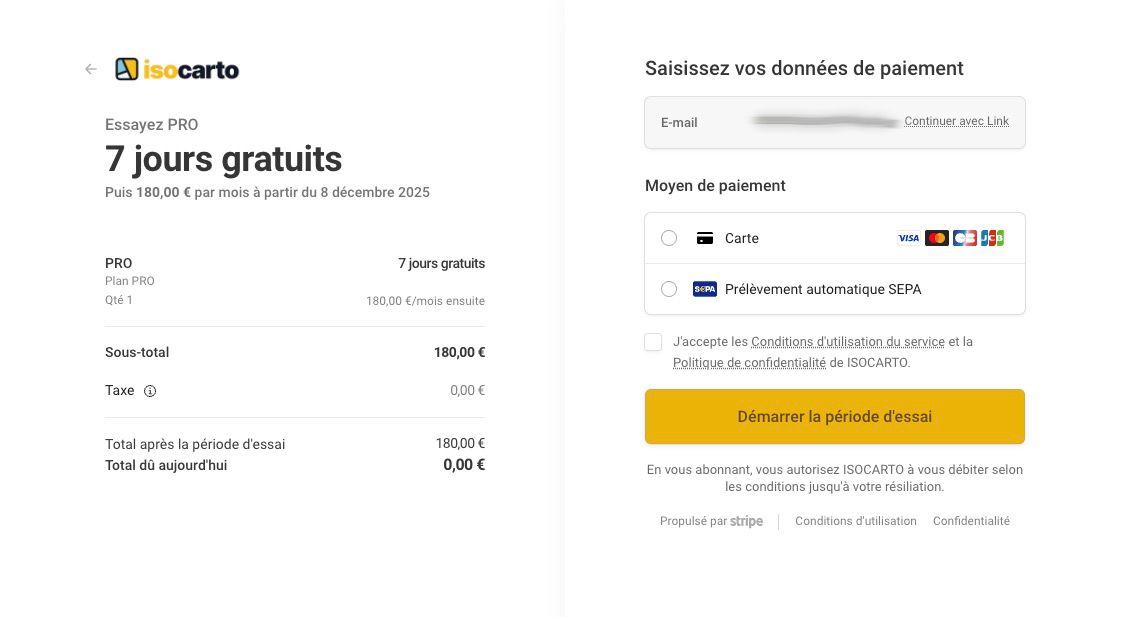
Task: Select the Carte payment method radio button
Action: pos(669,237)
